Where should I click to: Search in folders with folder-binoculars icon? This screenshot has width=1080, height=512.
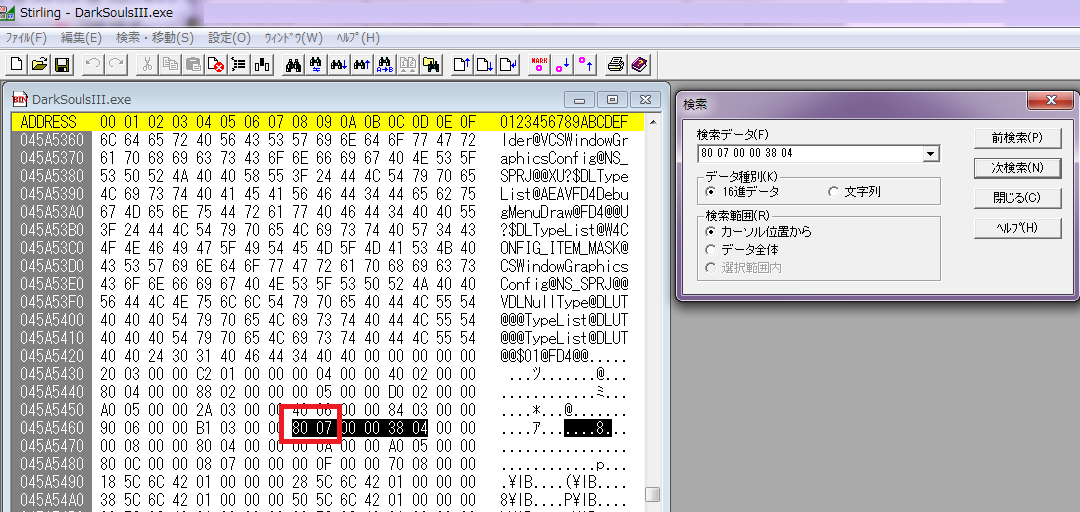point(431,65)
